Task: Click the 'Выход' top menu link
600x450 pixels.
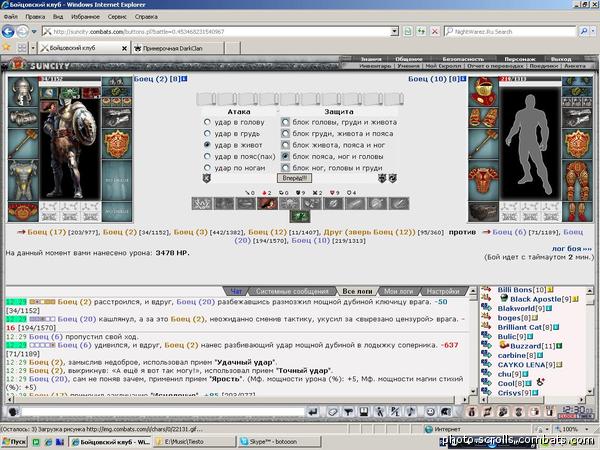Action: [x=561, y=59]
